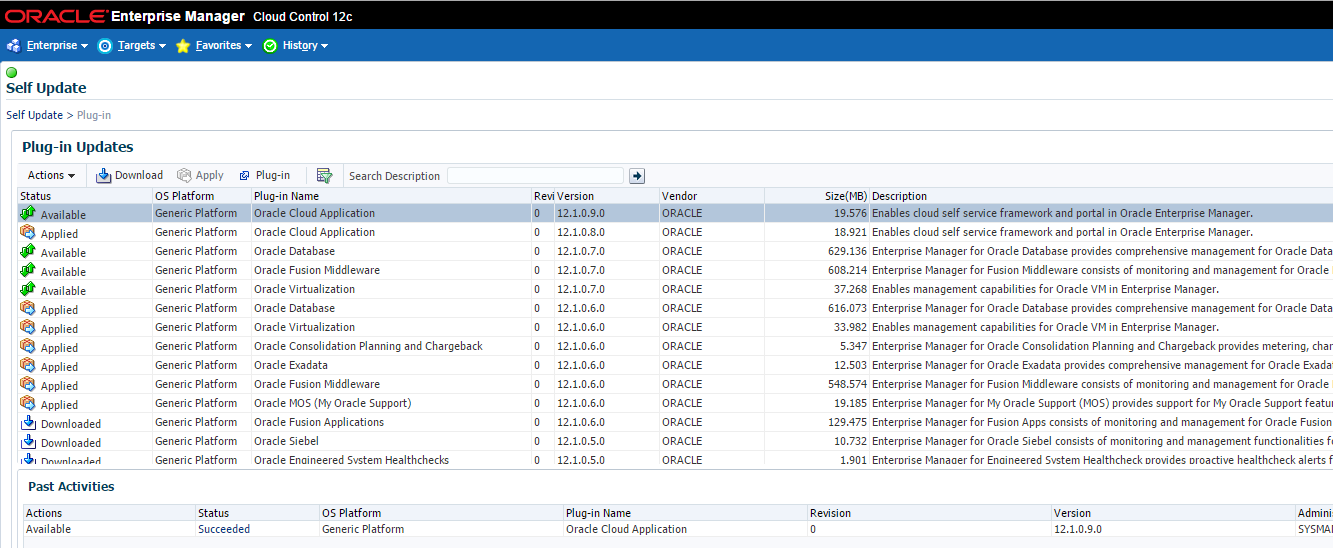This screenshot has width=1333, height=548.
Task: Click the green status indicator above Self Update
Action: point(12,72)
